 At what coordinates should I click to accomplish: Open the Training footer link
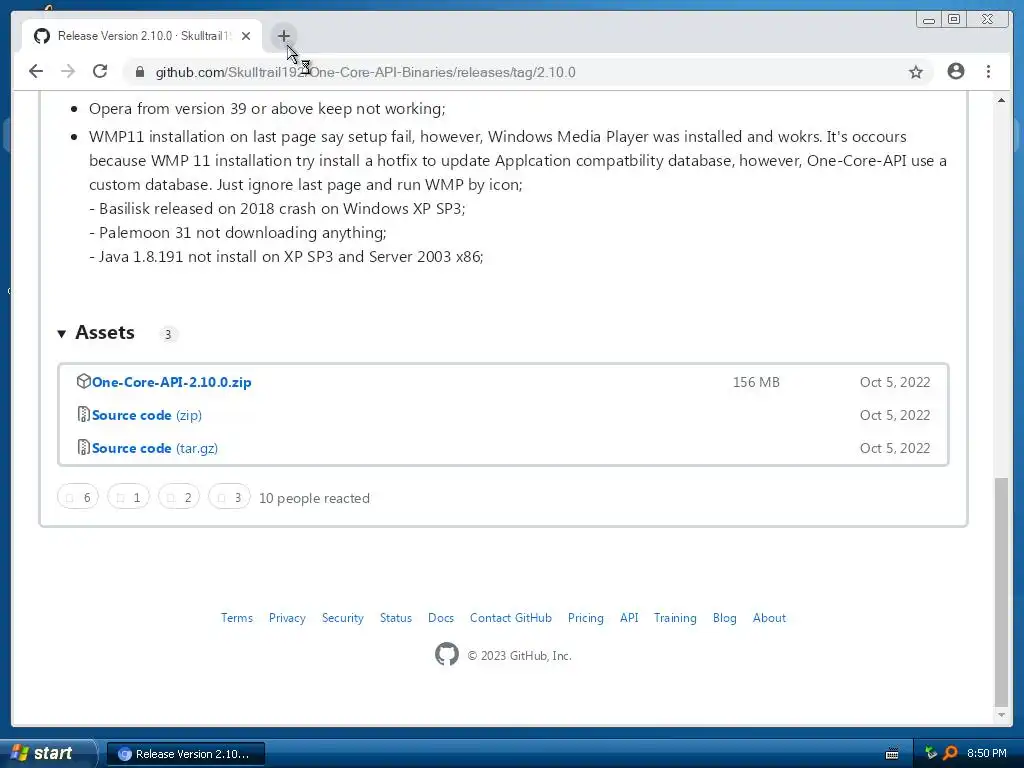[675, 618]
